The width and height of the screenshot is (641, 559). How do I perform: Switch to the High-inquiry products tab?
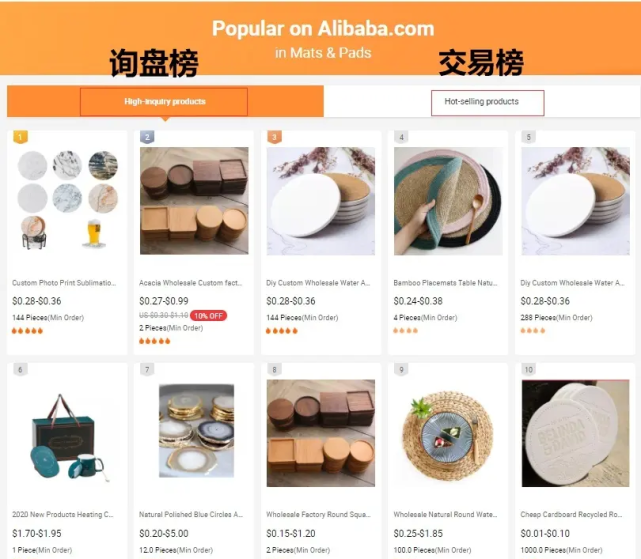(x=164, y=101)
